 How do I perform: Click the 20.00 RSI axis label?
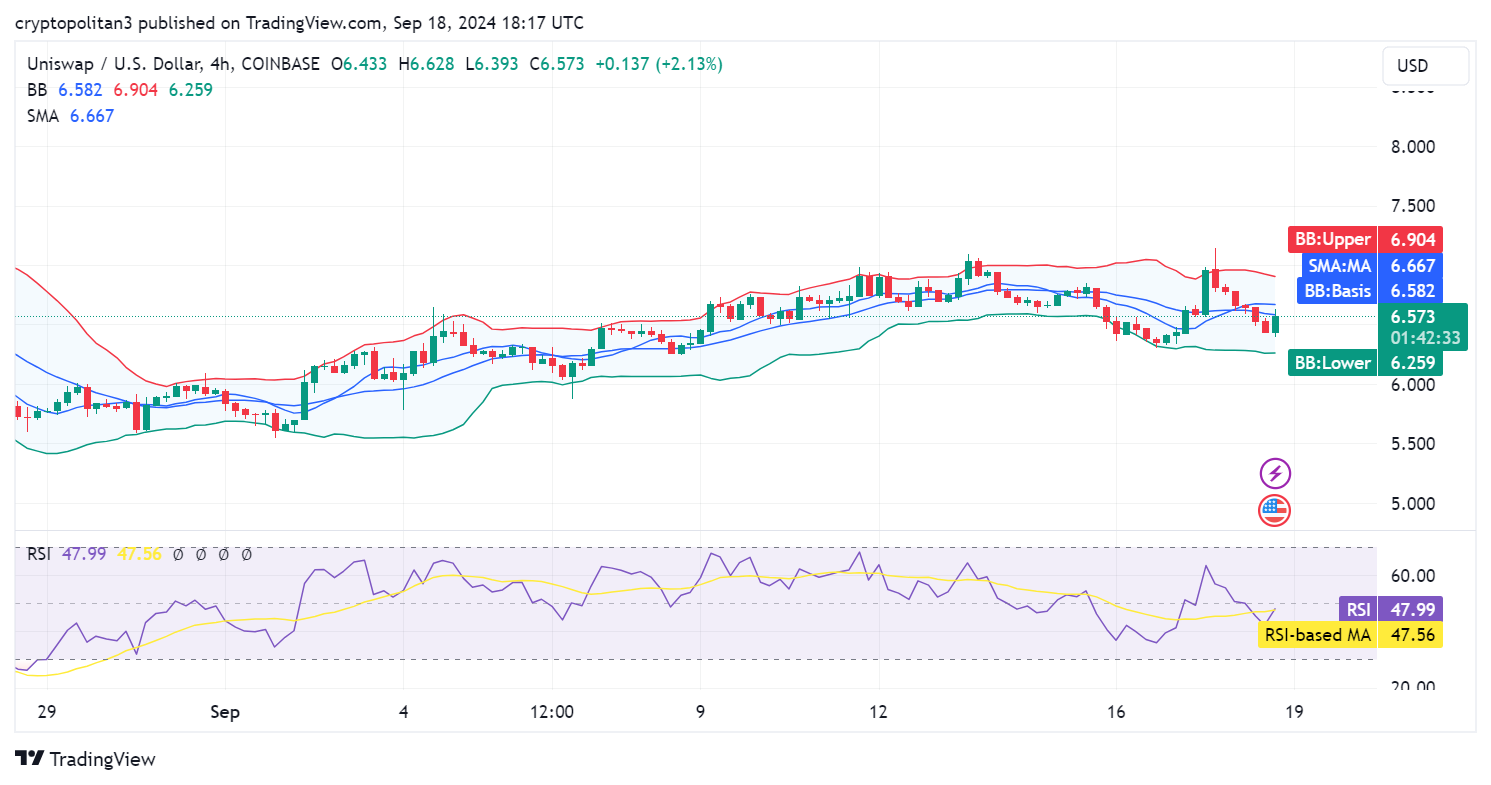coord(1413,687)
